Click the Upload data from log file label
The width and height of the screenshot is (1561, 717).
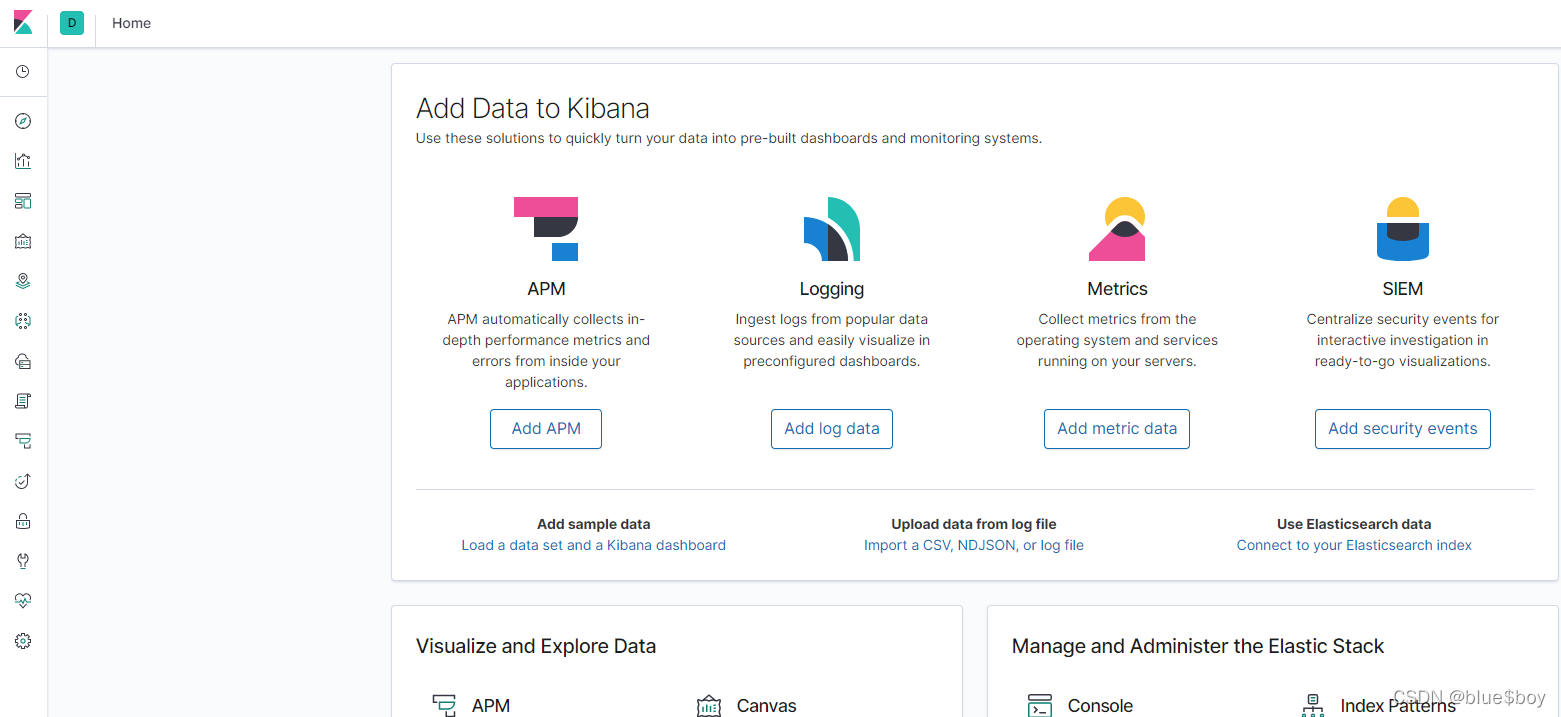coord(974,524)
